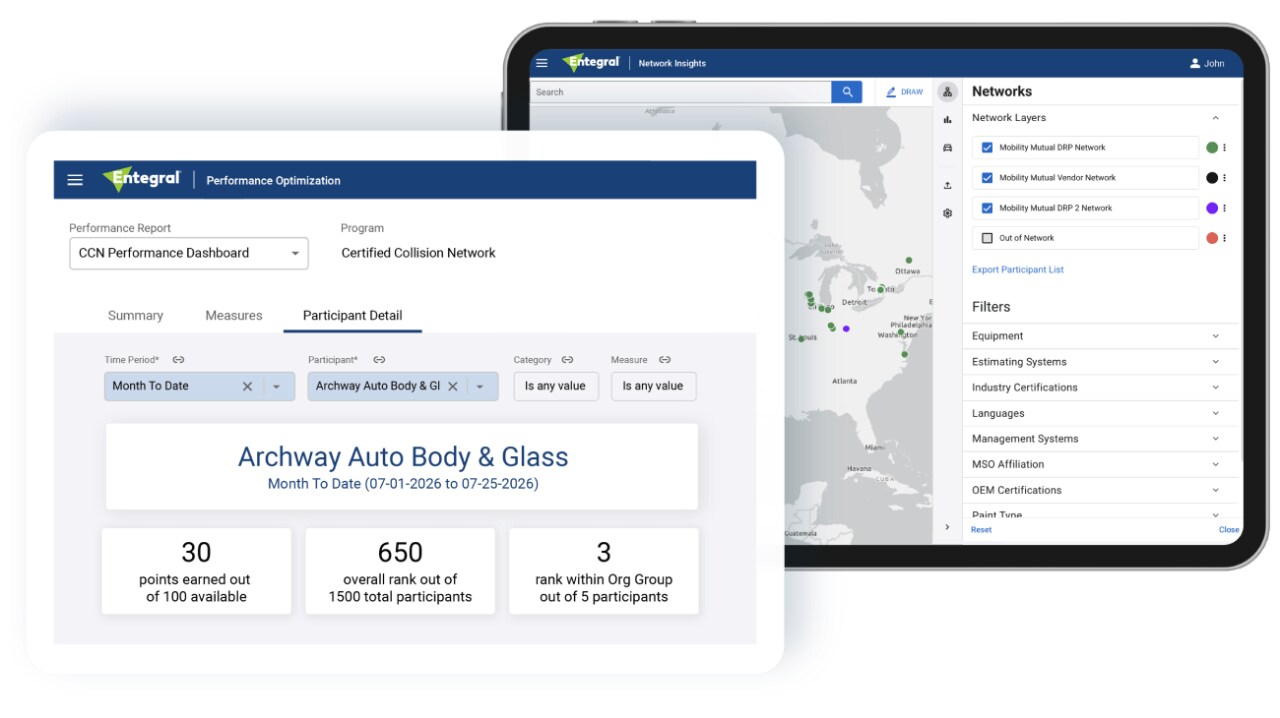Image resolution: width=1280 pixels, height=718 pixels.
Task: Click the Entegral logo in Network Insights header
Action: [x=591, y=62]
